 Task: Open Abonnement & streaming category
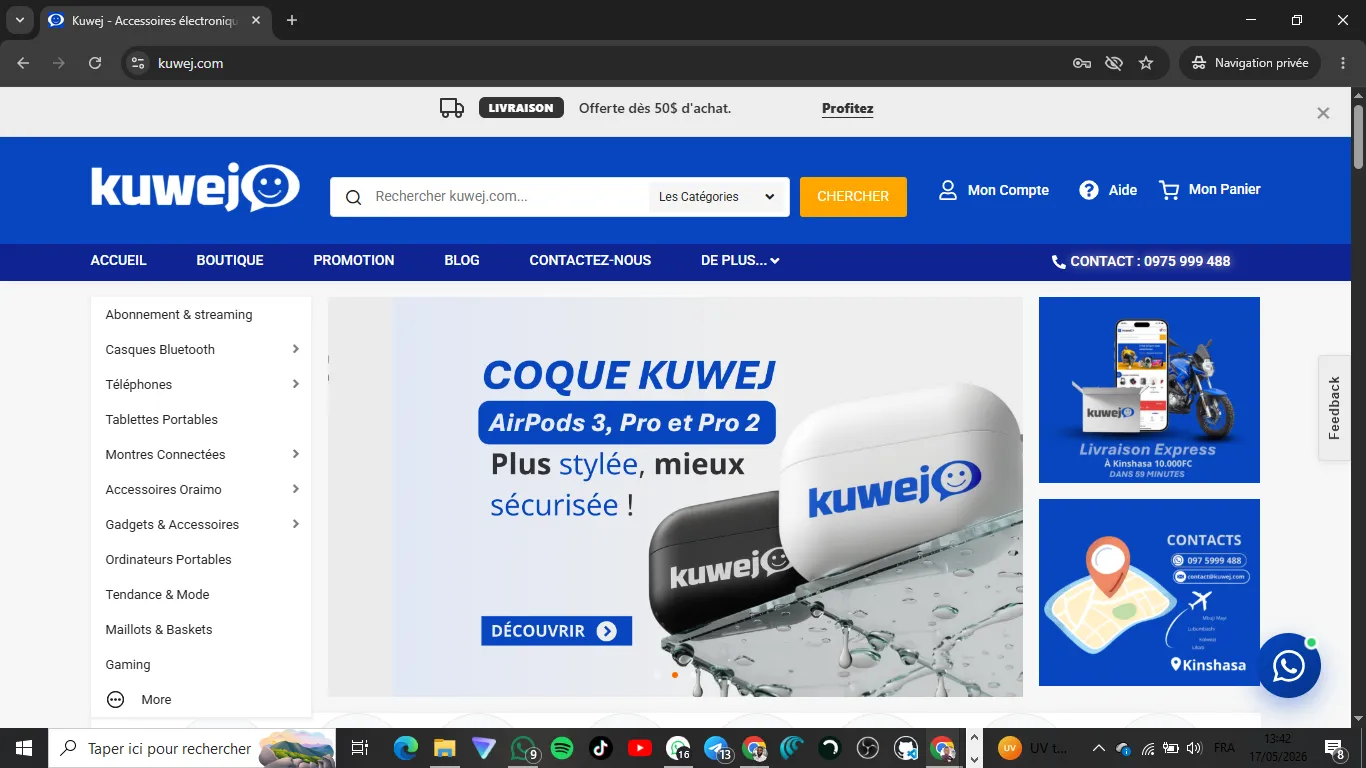179,315
